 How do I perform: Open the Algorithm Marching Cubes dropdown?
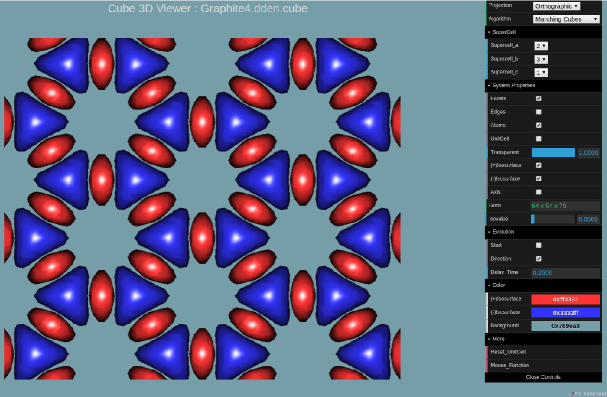[566, 19]
